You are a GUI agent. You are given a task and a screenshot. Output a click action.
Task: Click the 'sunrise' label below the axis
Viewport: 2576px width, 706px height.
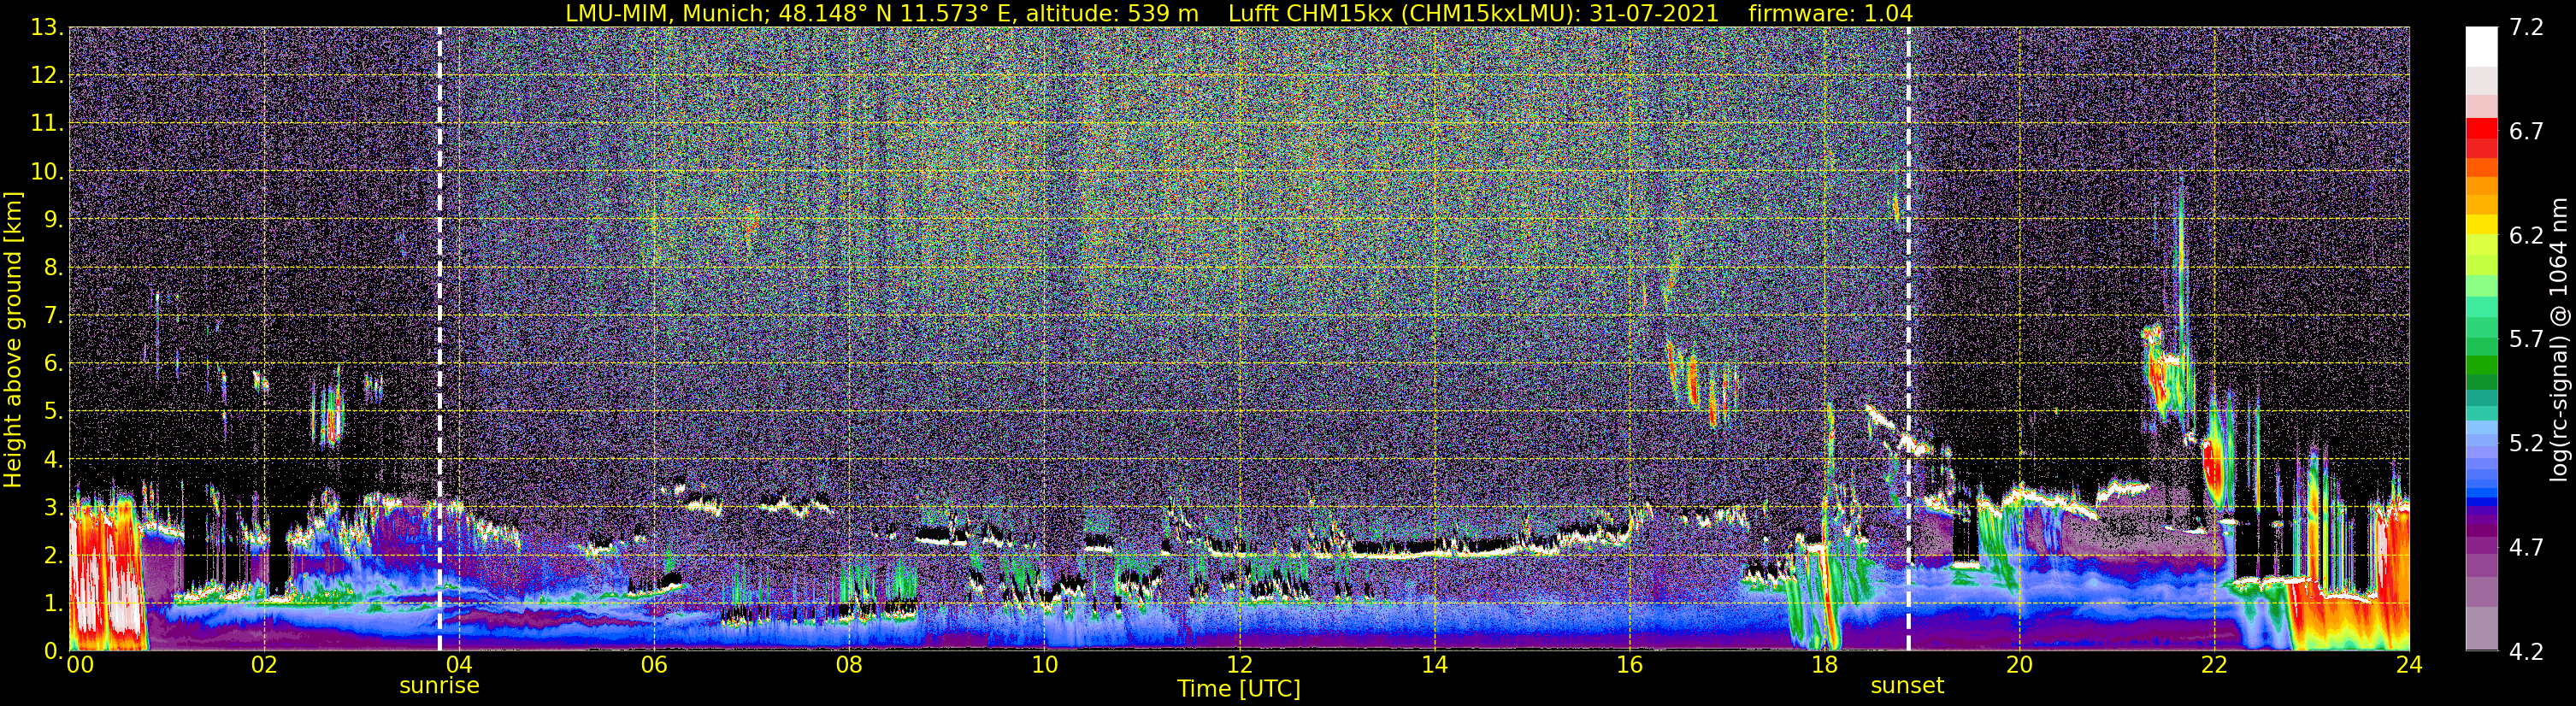(x=439, y=686)
